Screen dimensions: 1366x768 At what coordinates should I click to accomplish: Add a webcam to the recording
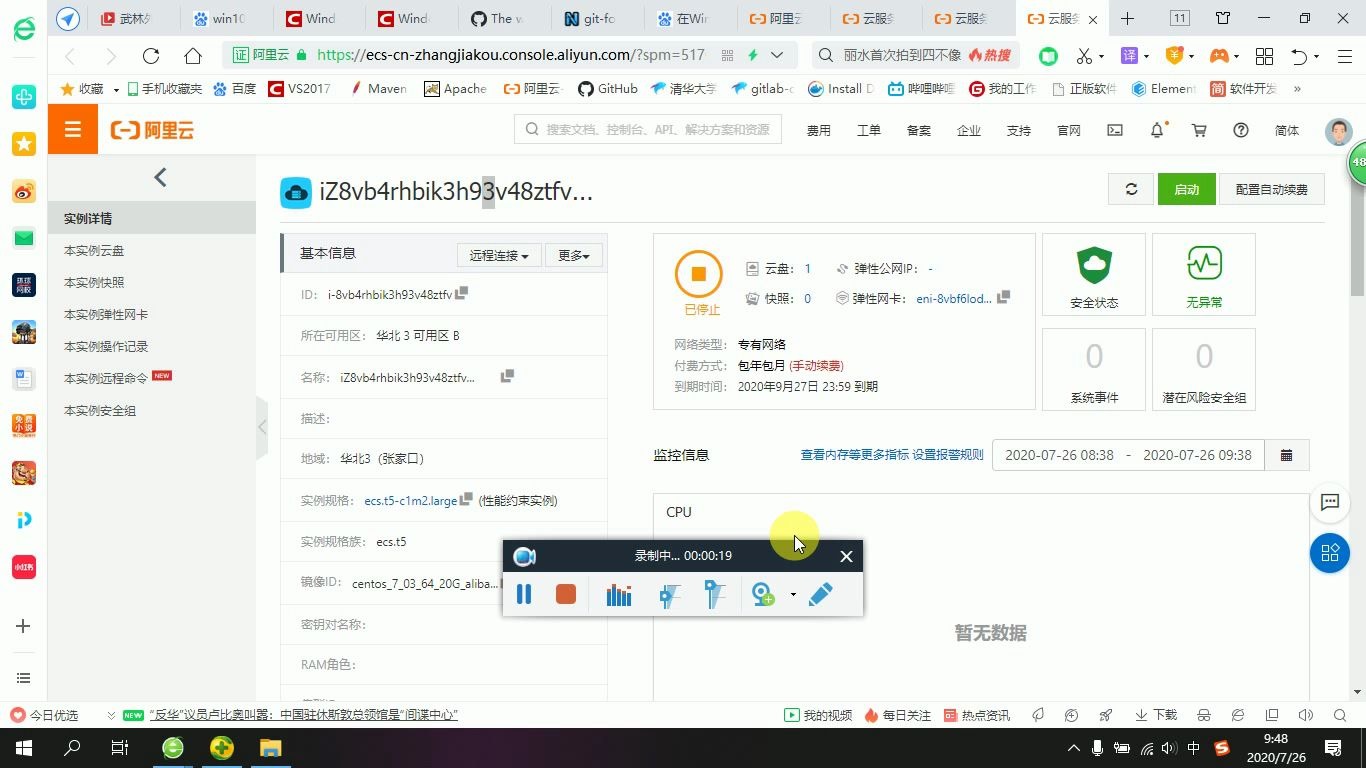[762, 594]
